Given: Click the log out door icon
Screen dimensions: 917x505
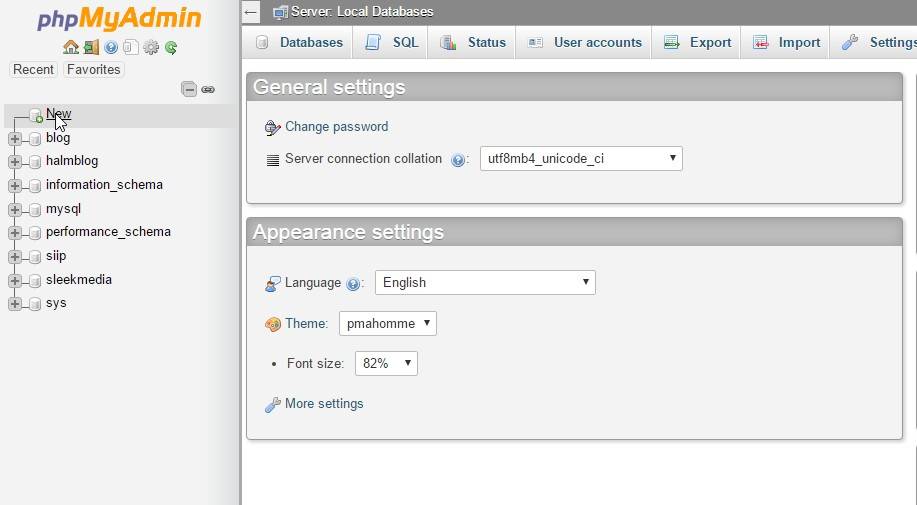Looking at the screenshot, I should pyautogui.click(x=91, y=47).
